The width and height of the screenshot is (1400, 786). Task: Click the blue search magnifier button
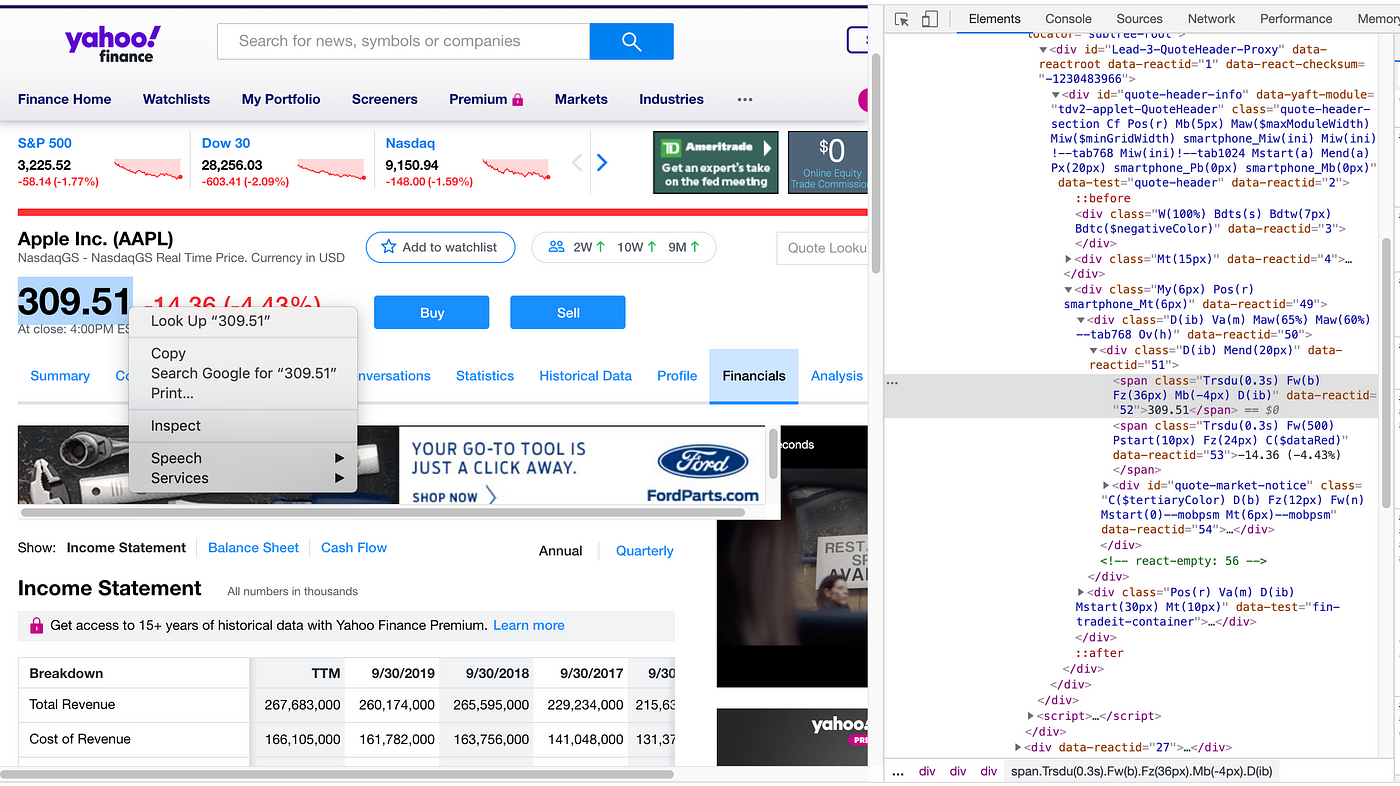click(631, 41)
